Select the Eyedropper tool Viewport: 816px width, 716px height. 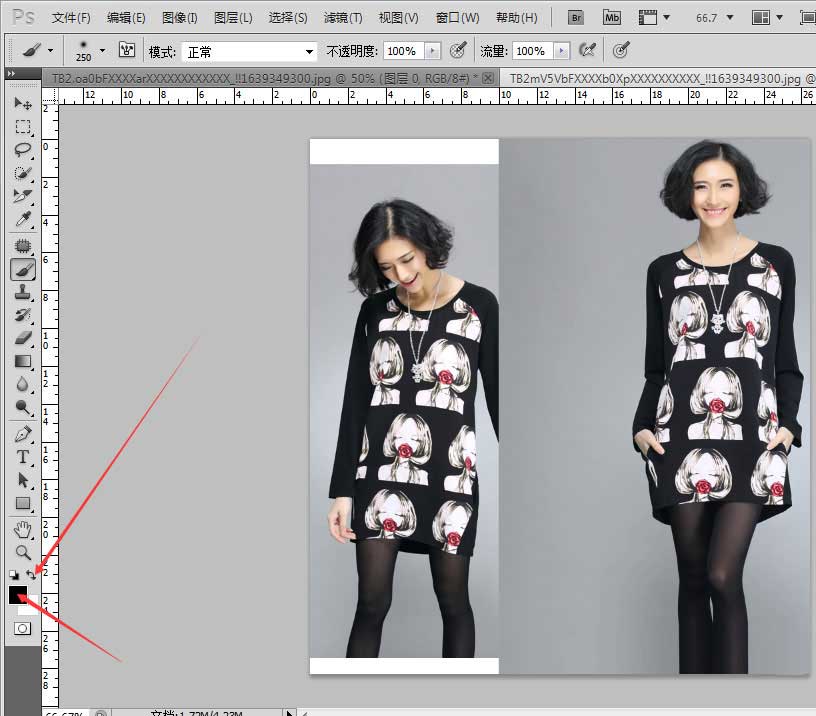tap(22, 220)
